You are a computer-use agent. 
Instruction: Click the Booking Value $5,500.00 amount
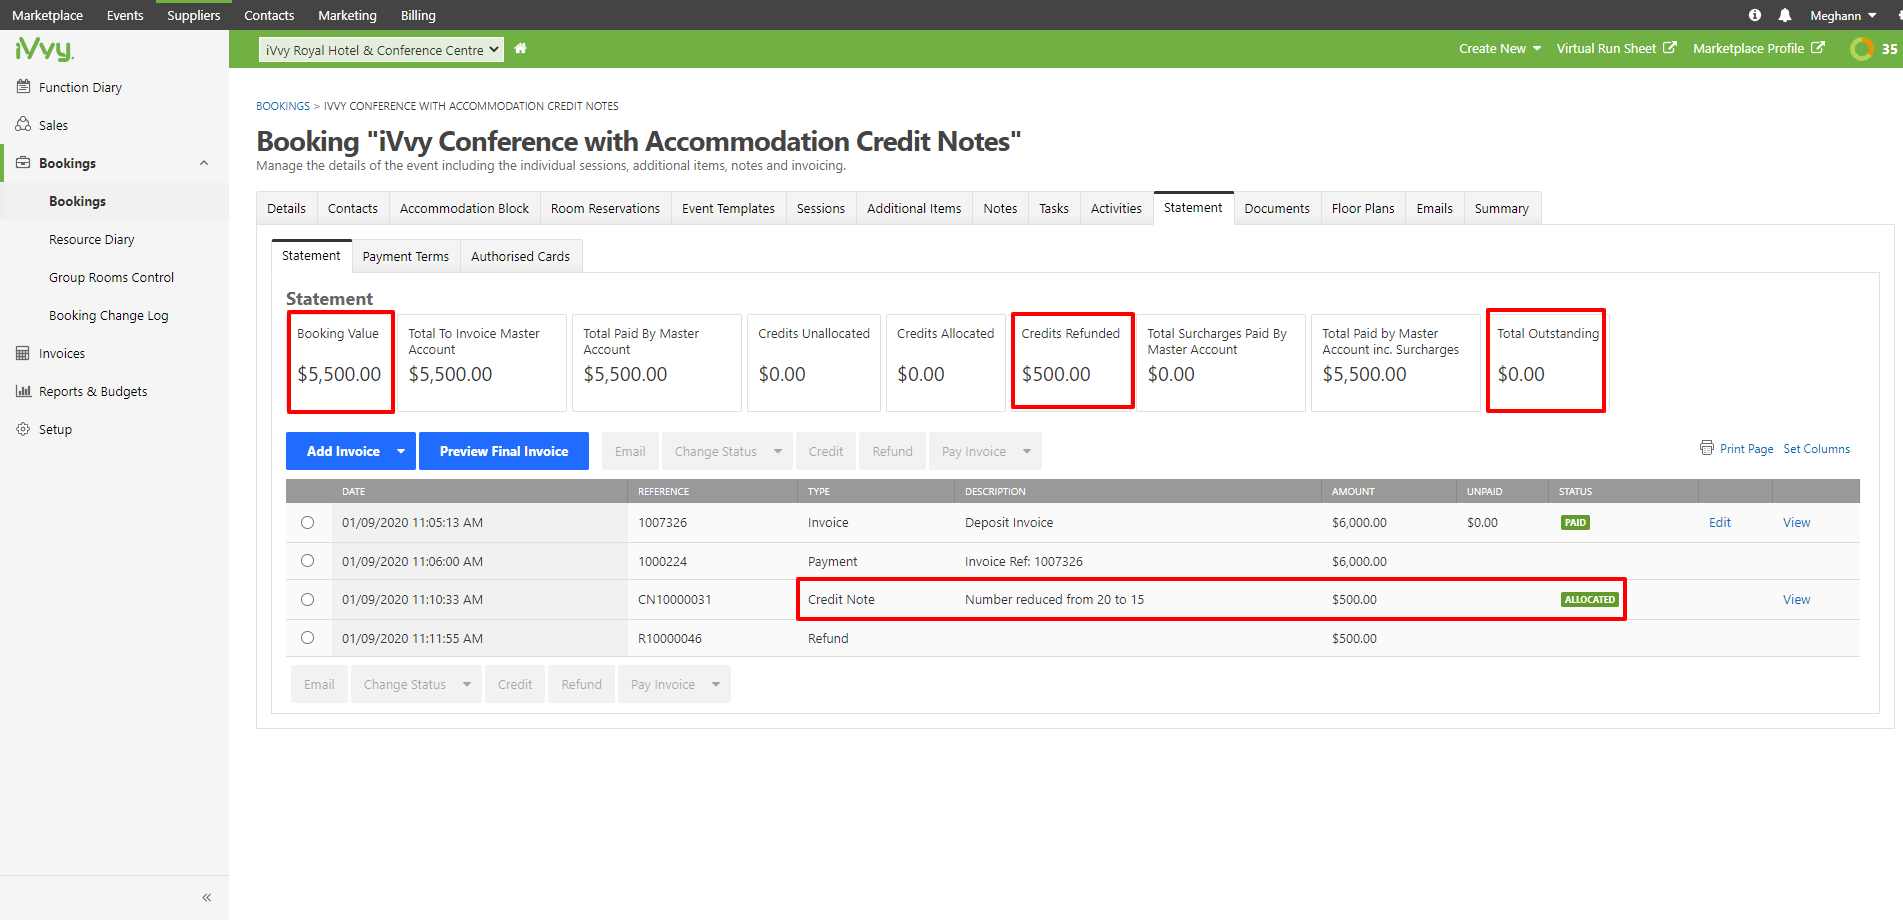click(x=339, y=374)
